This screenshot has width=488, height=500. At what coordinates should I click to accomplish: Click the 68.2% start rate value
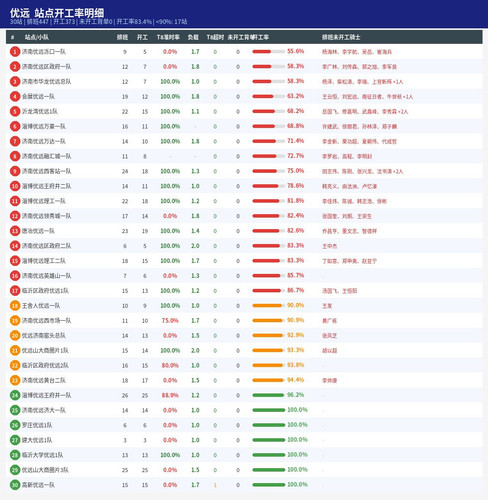click(296, 111)
